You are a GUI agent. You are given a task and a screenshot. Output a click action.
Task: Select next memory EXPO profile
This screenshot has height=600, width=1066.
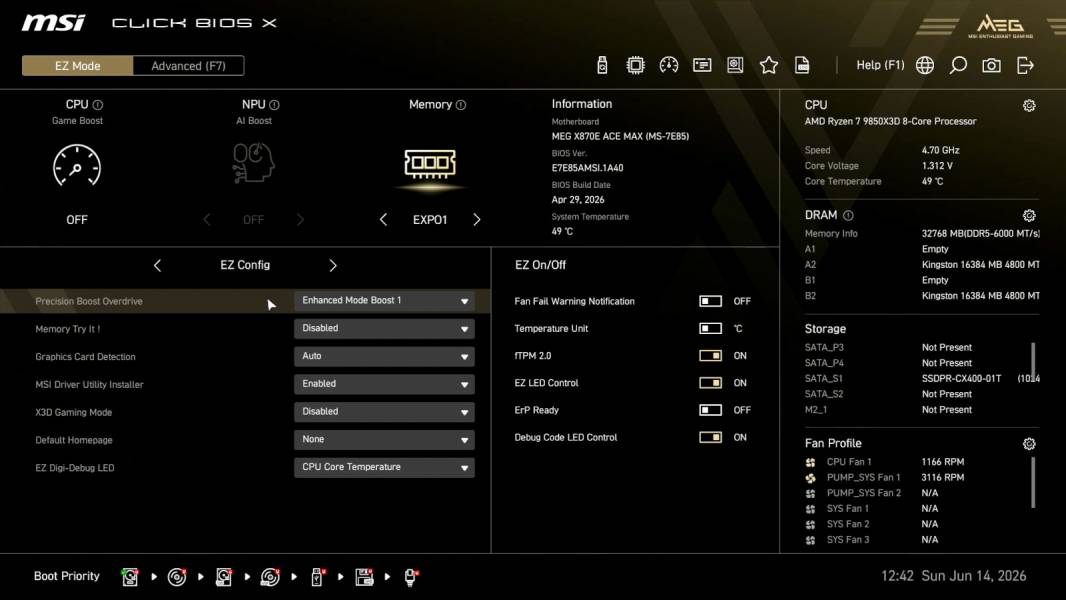pos(477,219)
